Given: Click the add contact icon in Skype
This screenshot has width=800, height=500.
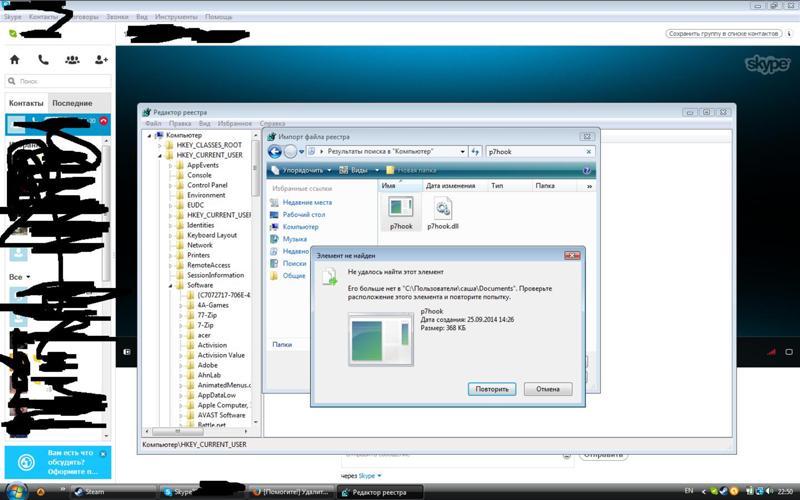Looking at the screenshot, I should (101, 60).
